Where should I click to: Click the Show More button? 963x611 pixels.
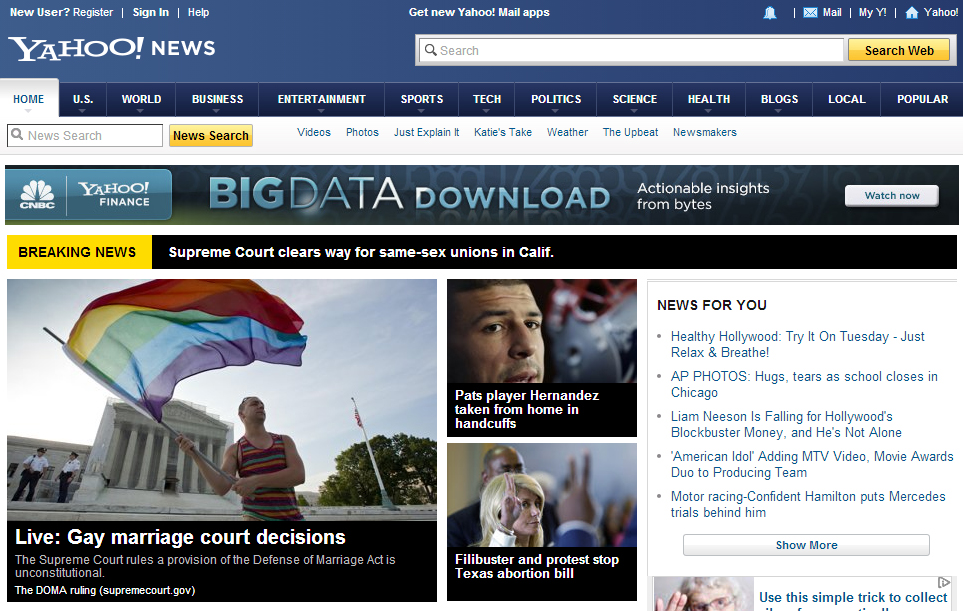(806, 545)
